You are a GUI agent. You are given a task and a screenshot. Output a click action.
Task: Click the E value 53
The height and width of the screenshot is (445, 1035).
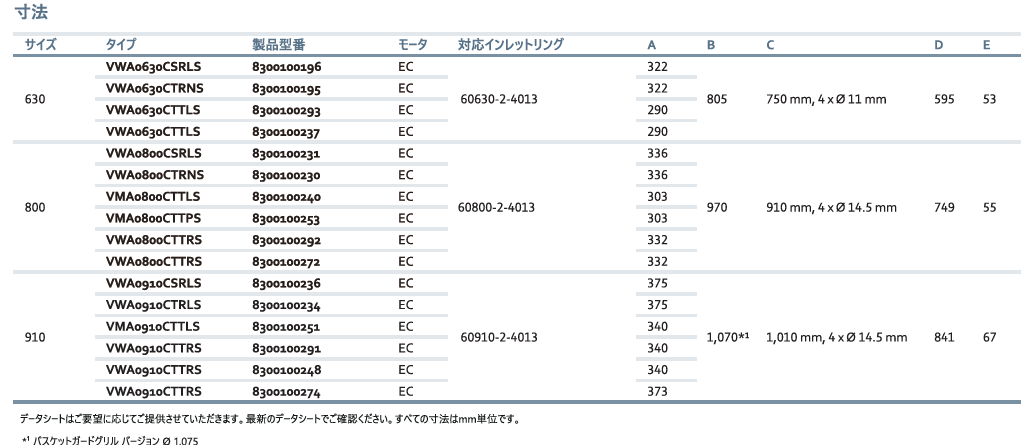tap(989, 100)
